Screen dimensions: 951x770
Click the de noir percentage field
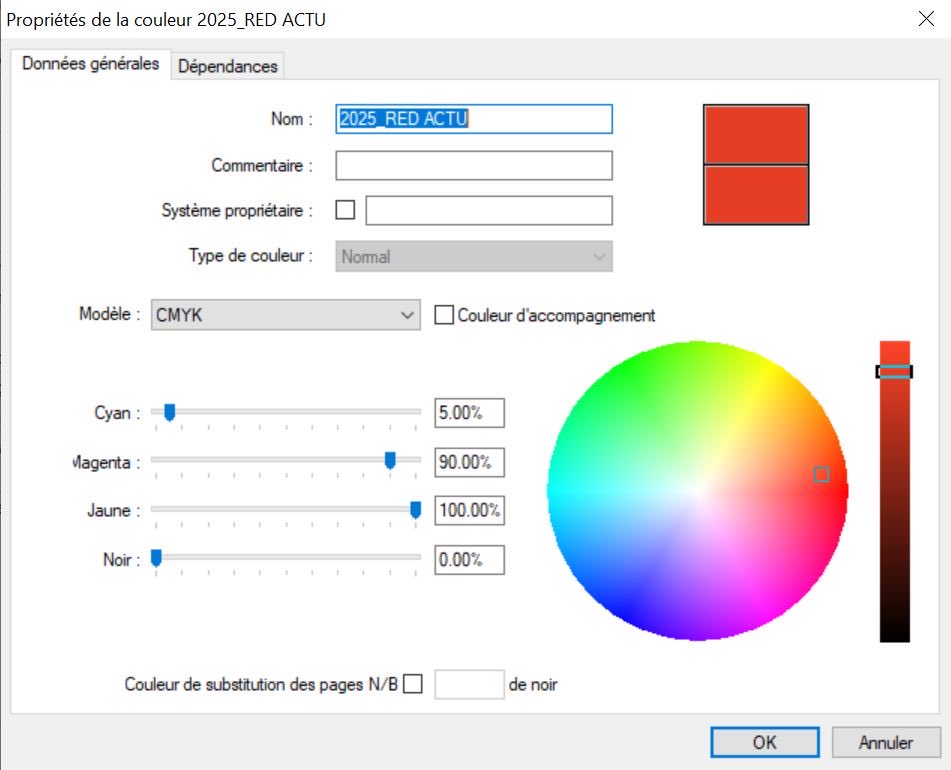(469, 684)
